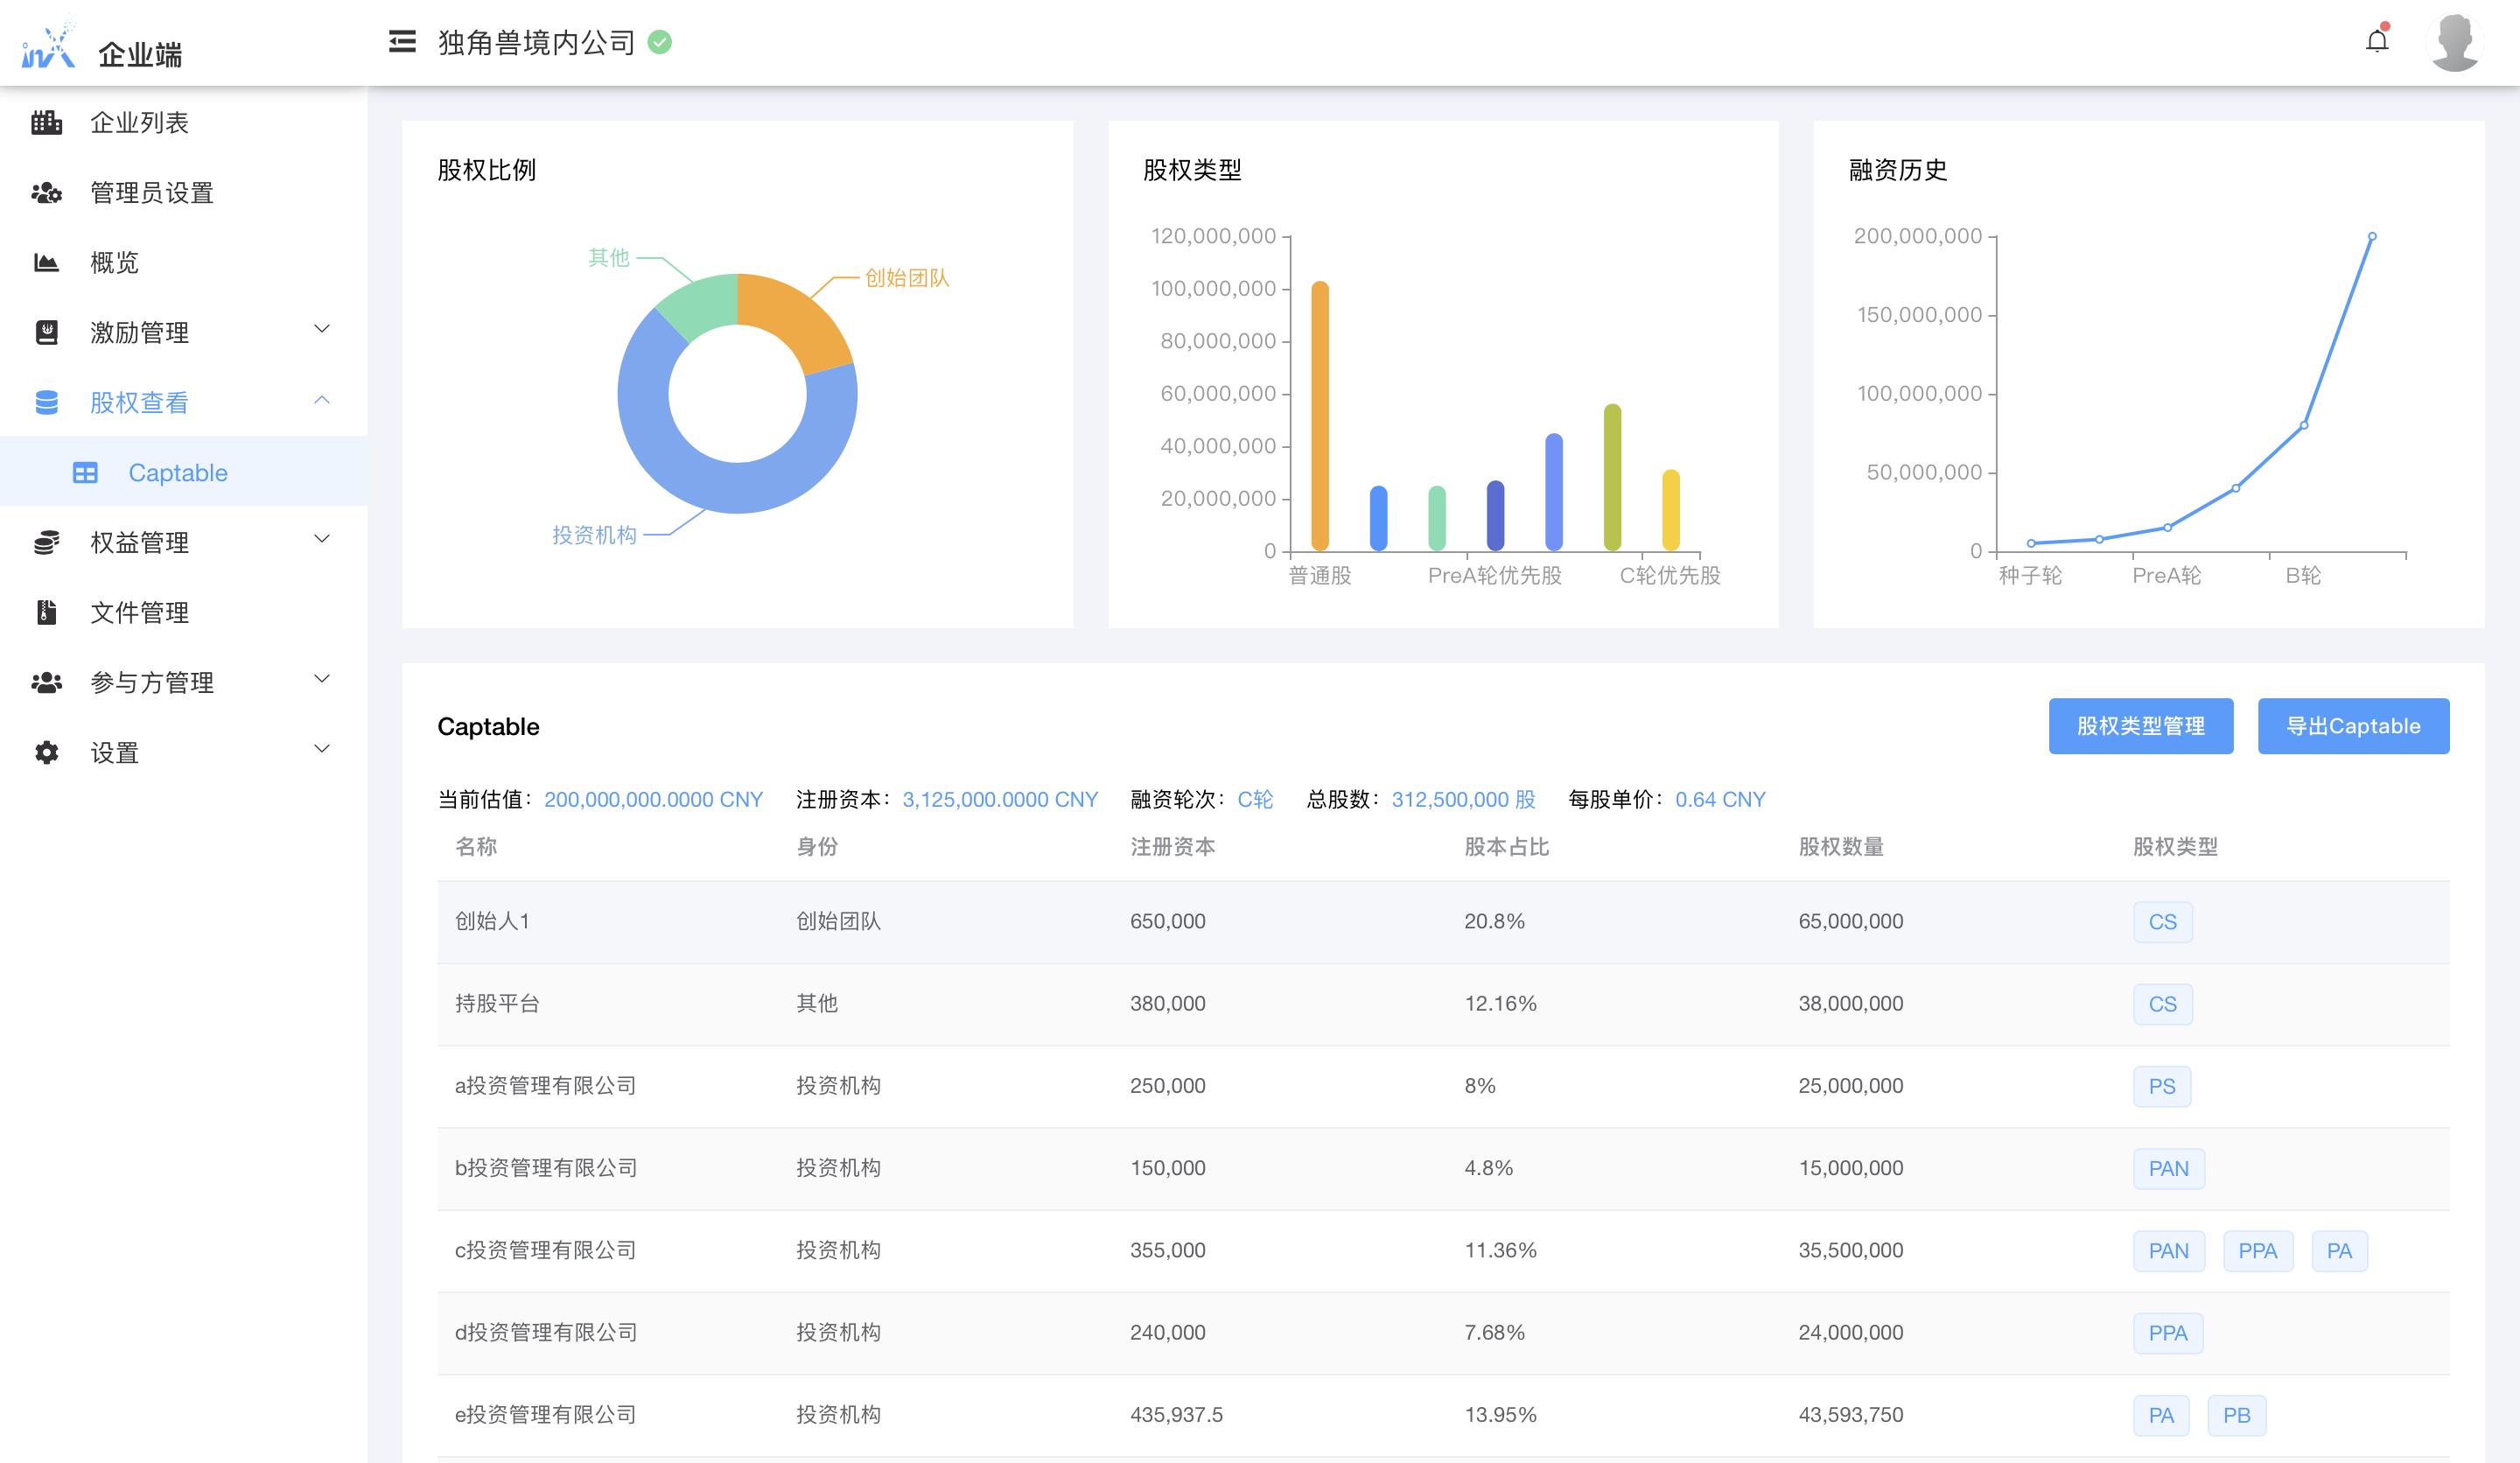Expand the 参与方管理 menu
2520x1463 pixels.
pyautogui.click(x=322, y=679)
